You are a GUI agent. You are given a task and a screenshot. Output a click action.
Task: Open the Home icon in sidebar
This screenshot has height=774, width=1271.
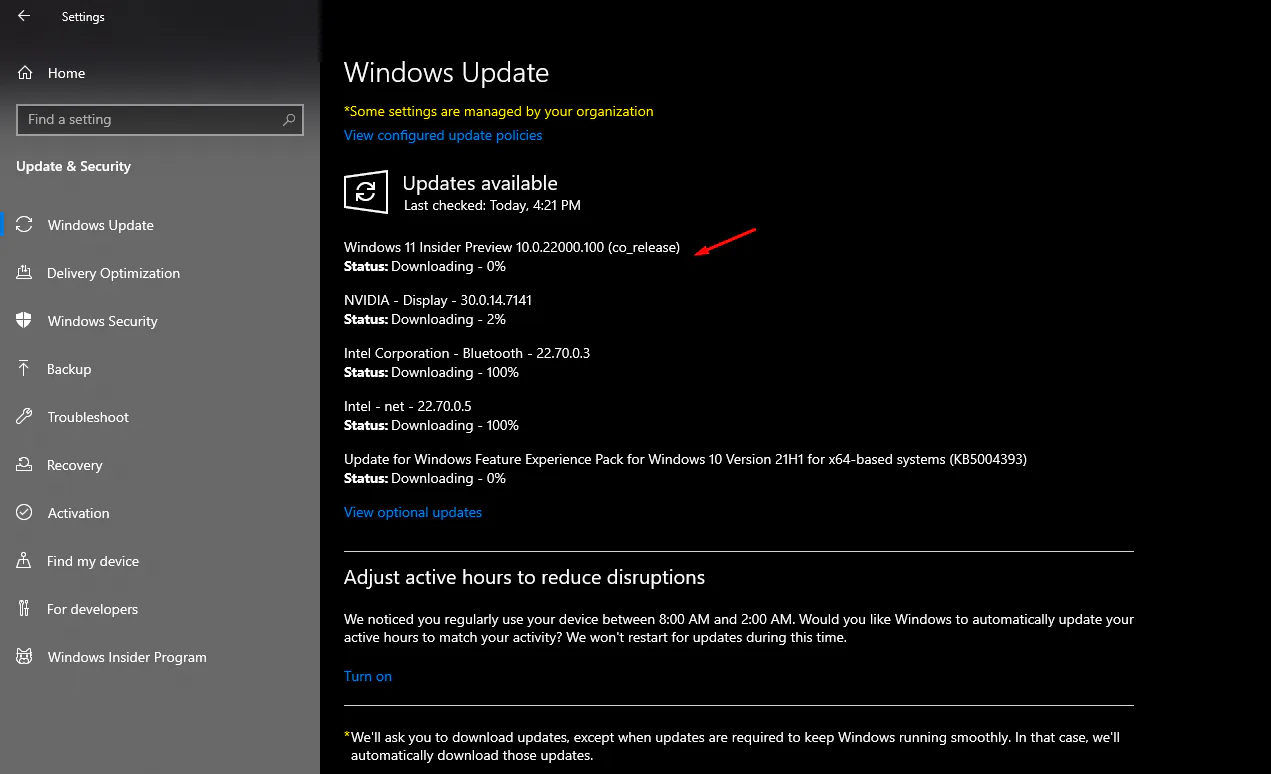point(25,73)
